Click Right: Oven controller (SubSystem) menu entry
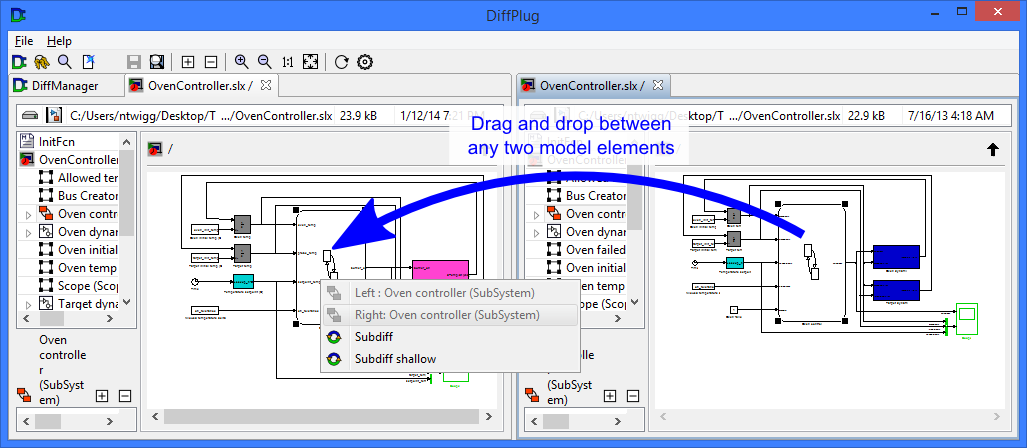Screen dimensions: 1027x448 tap(451, 314)
